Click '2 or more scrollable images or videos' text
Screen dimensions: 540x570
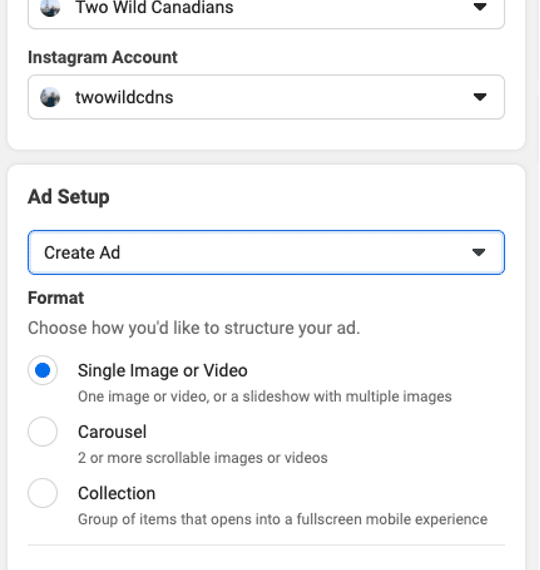point(203,458)
